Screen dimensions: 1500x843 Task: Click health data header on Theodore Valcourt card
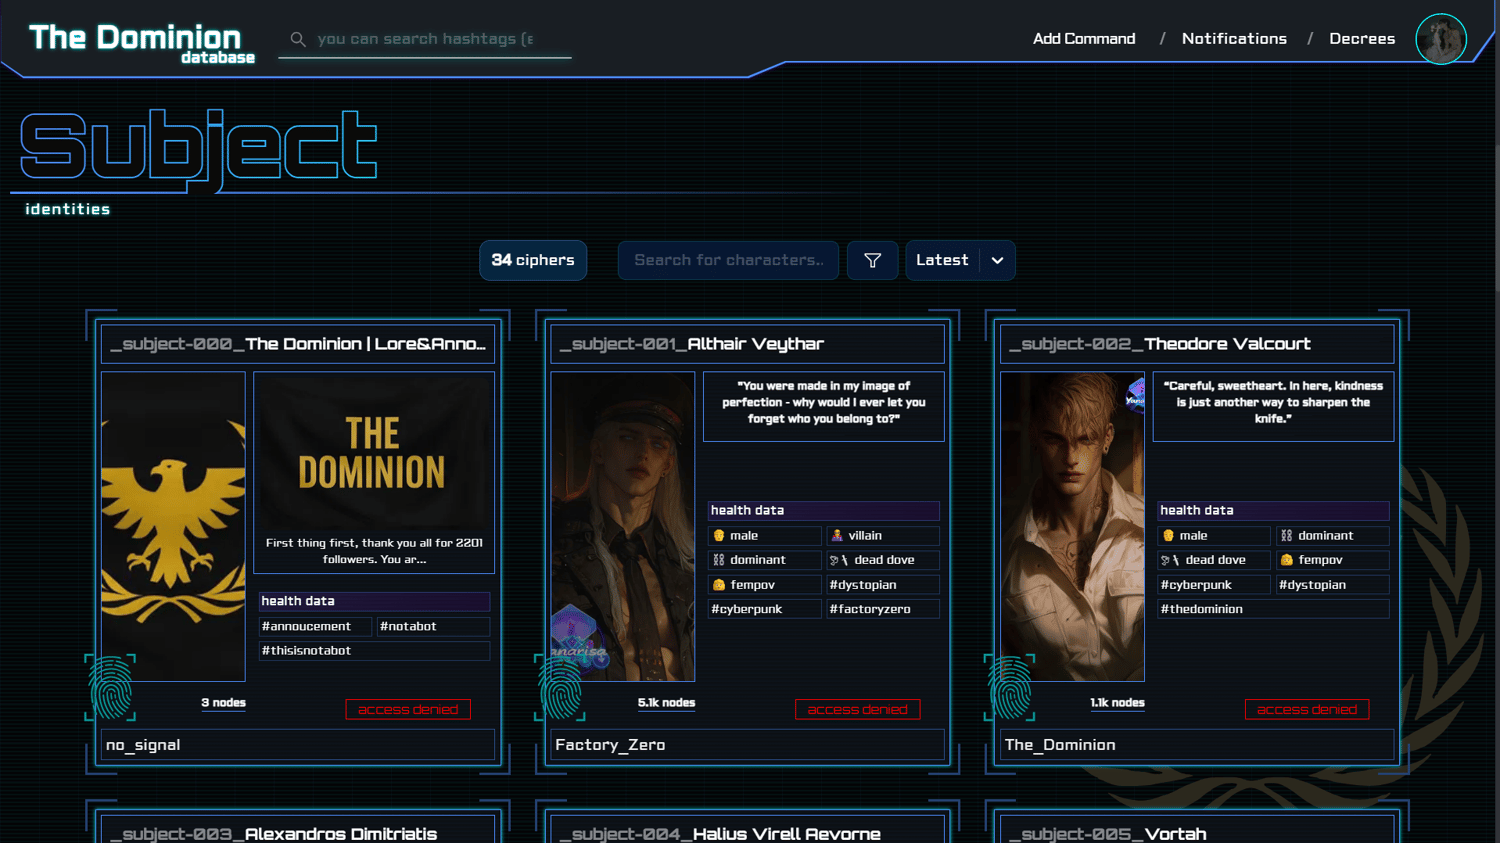1273,511
